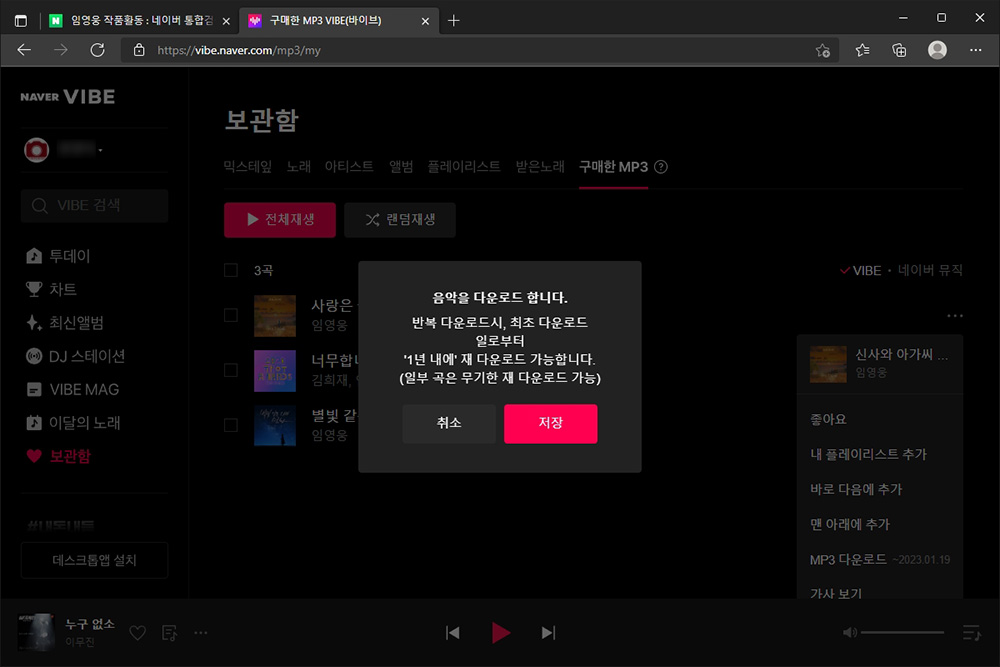This screenshot has width=1000, height=667.
Task: Adjust the player volume slider
Action: tap(902, 633)
